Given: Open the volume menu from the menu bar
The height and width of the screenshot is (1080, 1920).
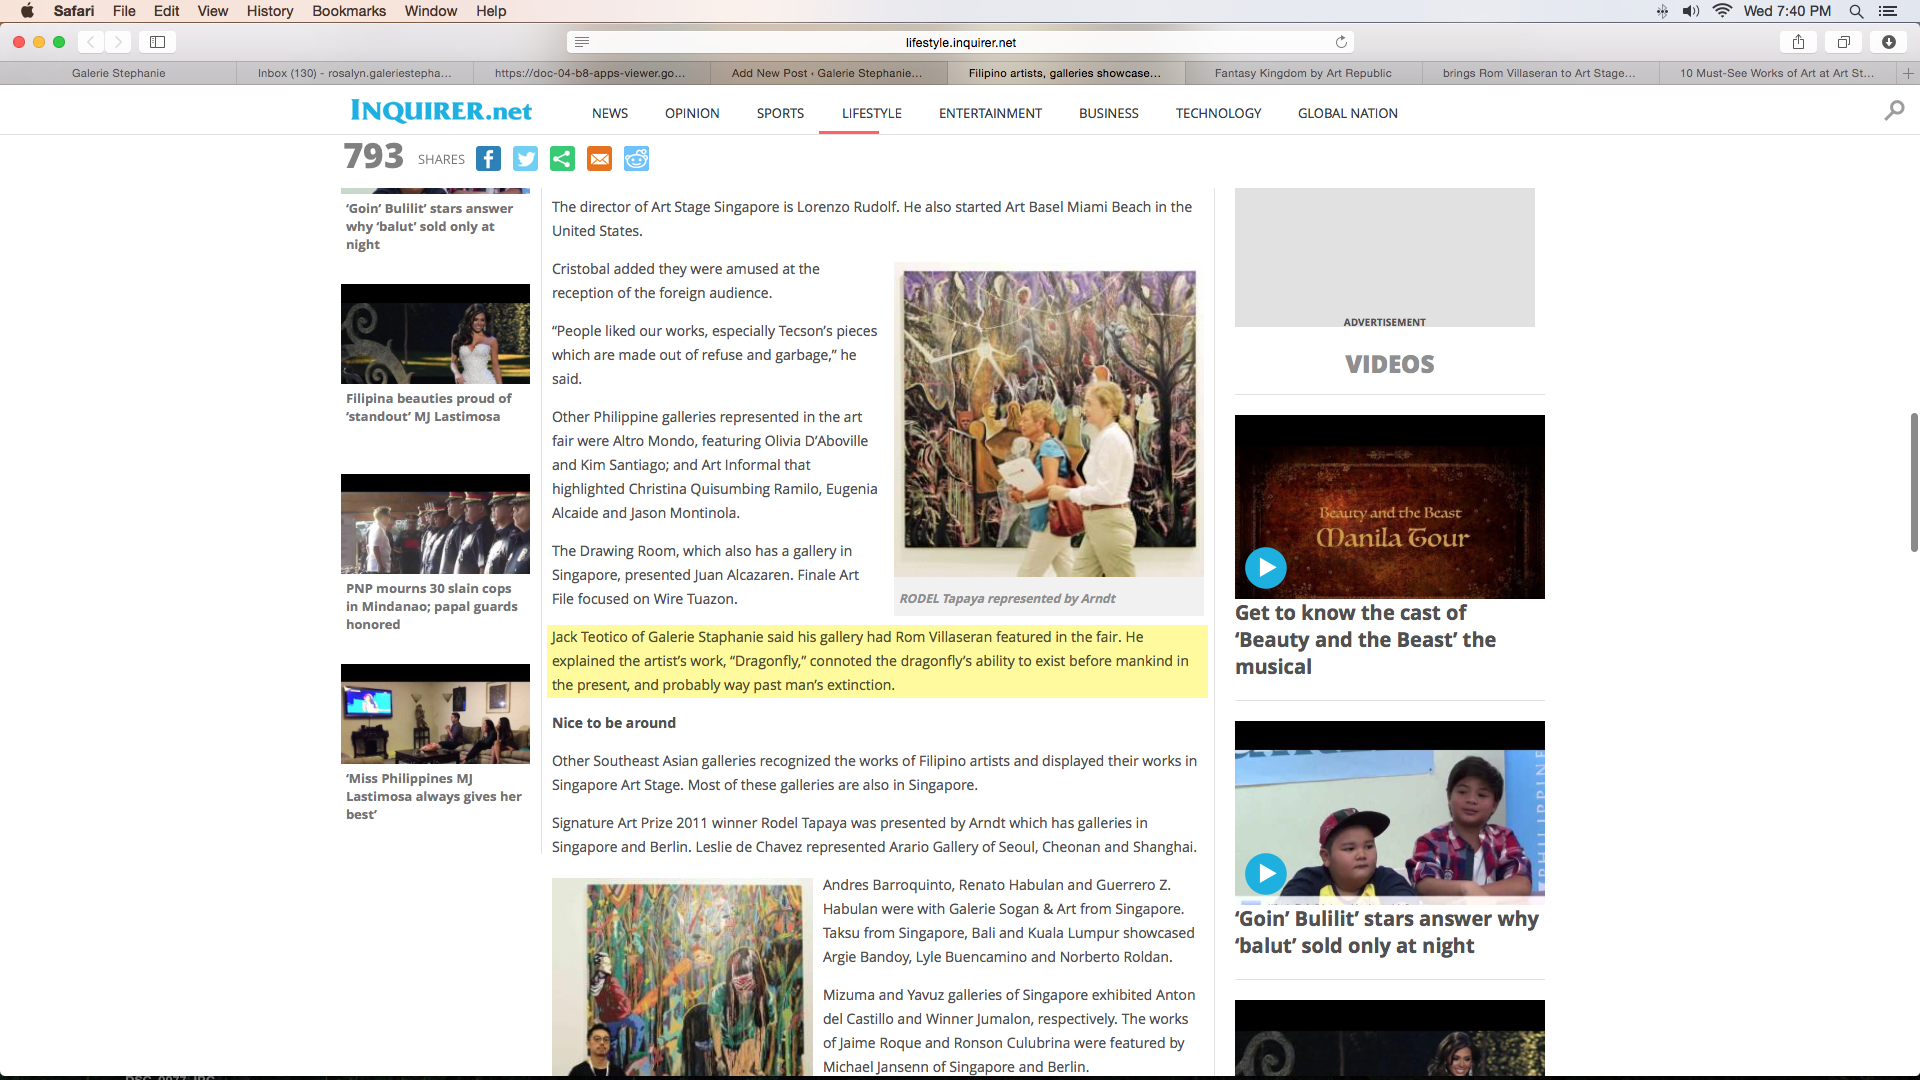Looking at the screenshot, I should (1690, 11).
